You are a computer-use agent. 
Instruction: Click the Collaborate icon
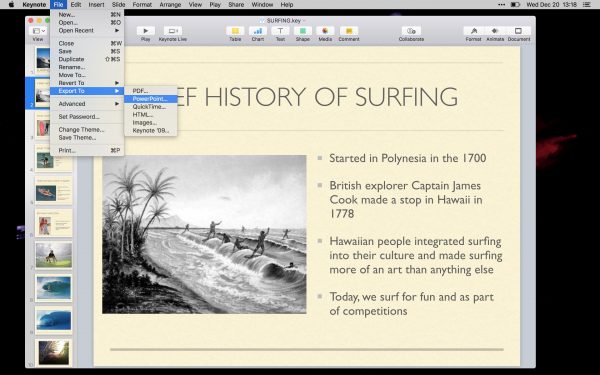coord(411,31)
